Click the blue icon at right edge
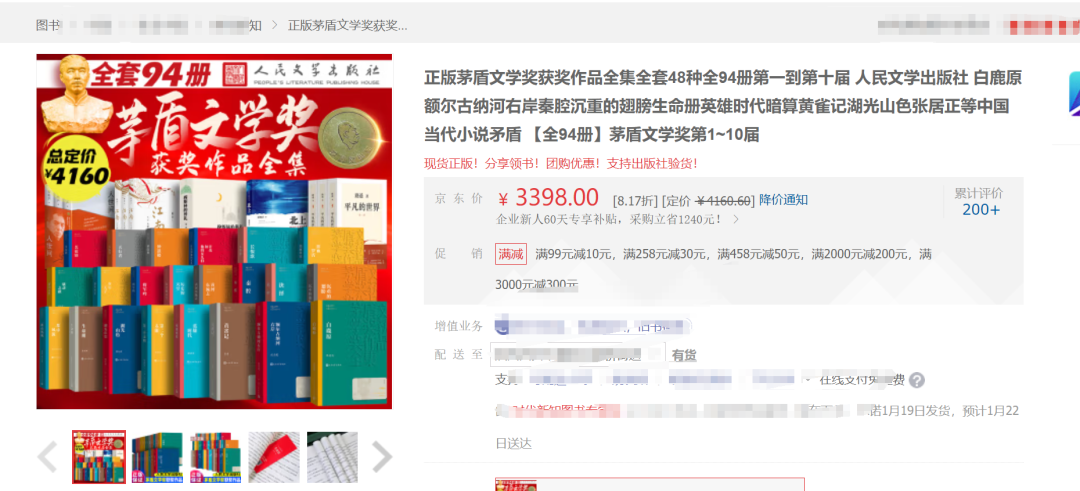This screenshot has height=491, width=1080. tap(1074, 93)
